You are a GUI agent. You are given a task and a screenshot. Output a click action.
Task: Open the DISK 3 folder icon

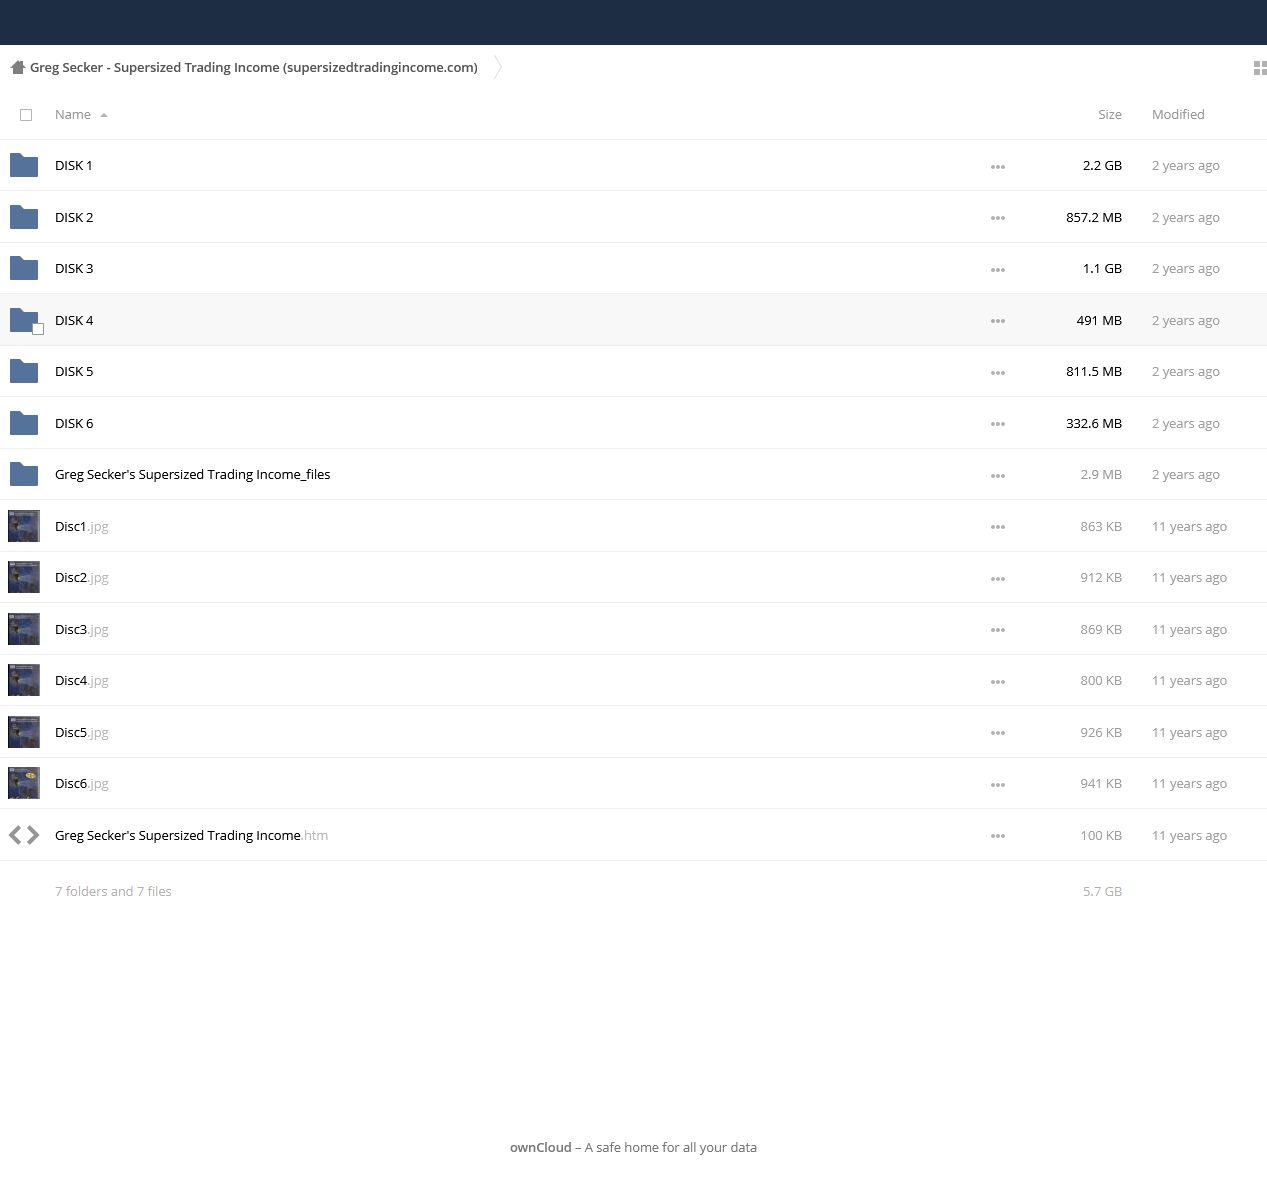tap(24, 269)
